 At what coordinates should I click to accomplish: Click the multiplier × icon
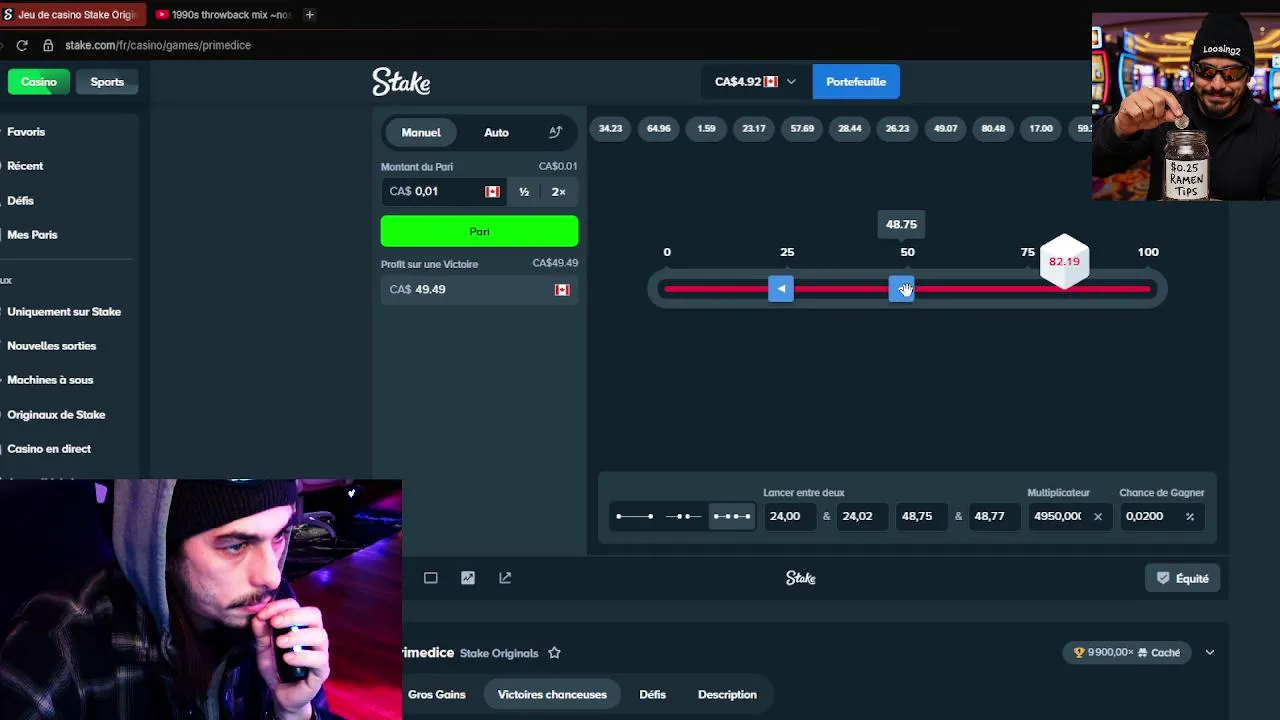pos(1097,516)
